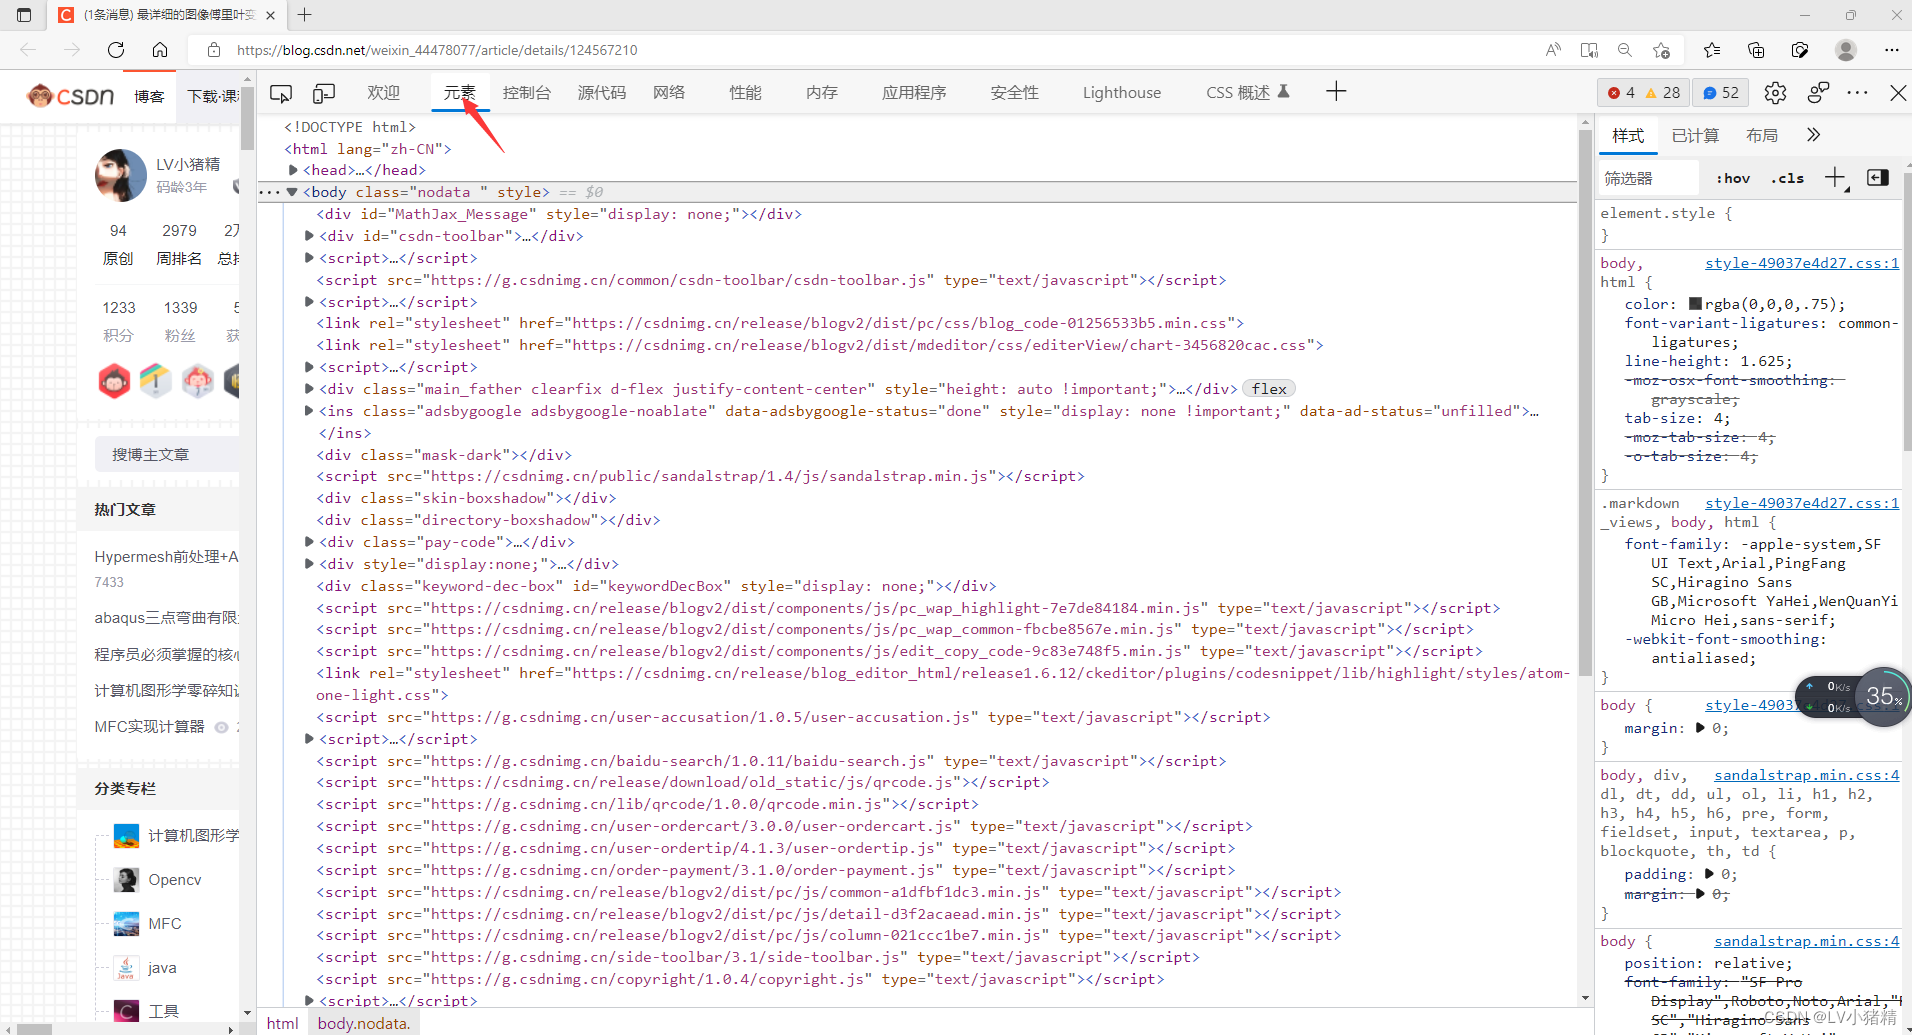Open style-49037e4d27.css:1 link for body, html

1802,263
